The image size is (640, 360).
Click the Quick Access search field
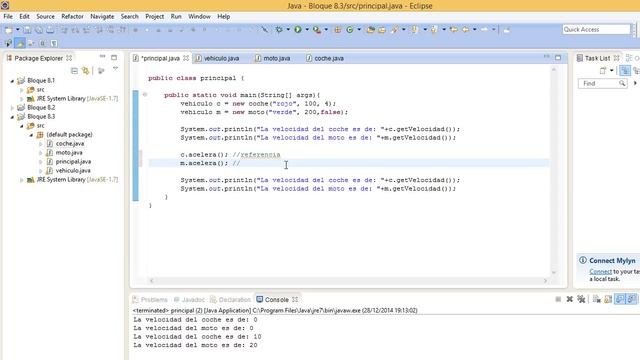pos(596,29)
